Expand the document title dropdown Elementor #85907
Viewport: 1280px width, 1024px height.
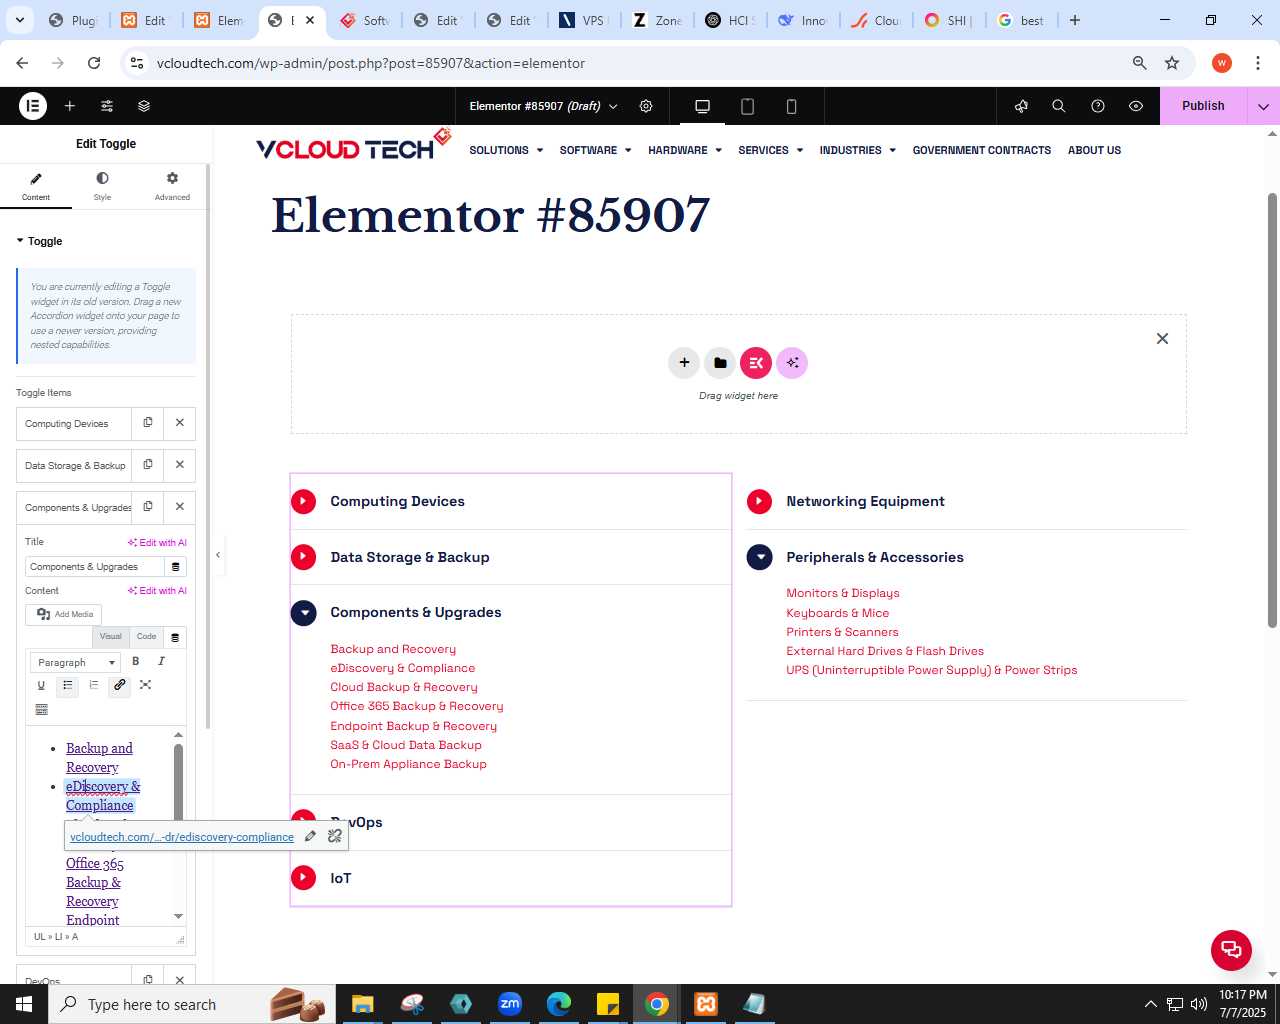click(x=544, y=106)
